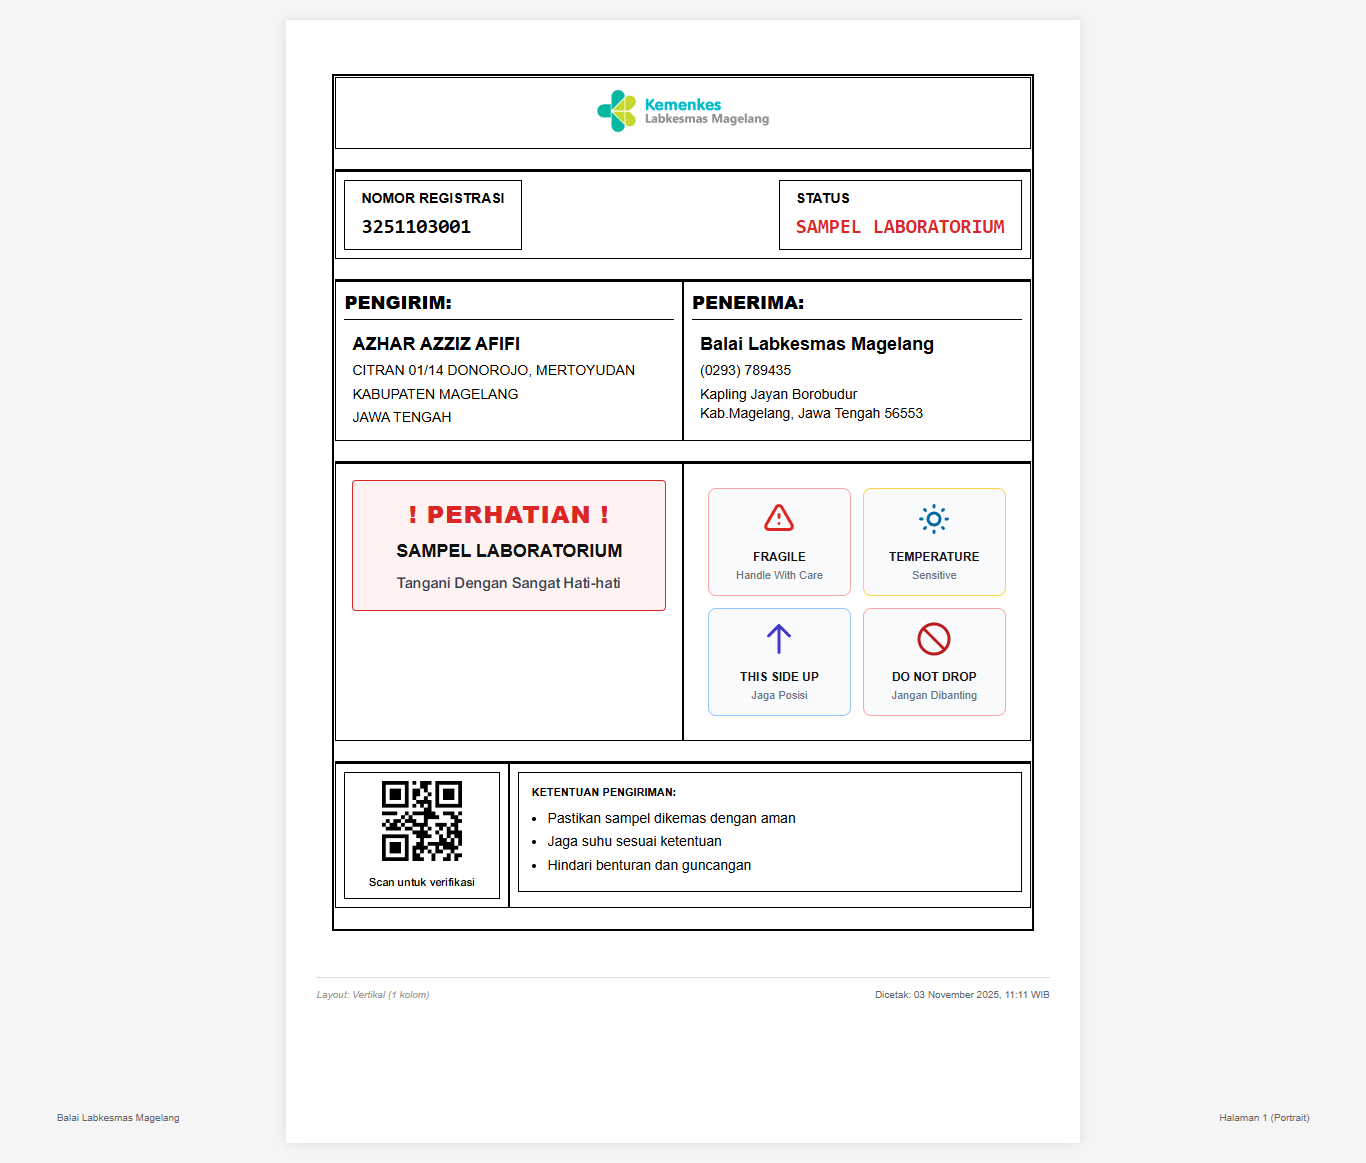Click the Jangan Dibanting subtitle
Viewport: 1366px width, 1163px height.
pyautogui.click(x=934, y=695)
